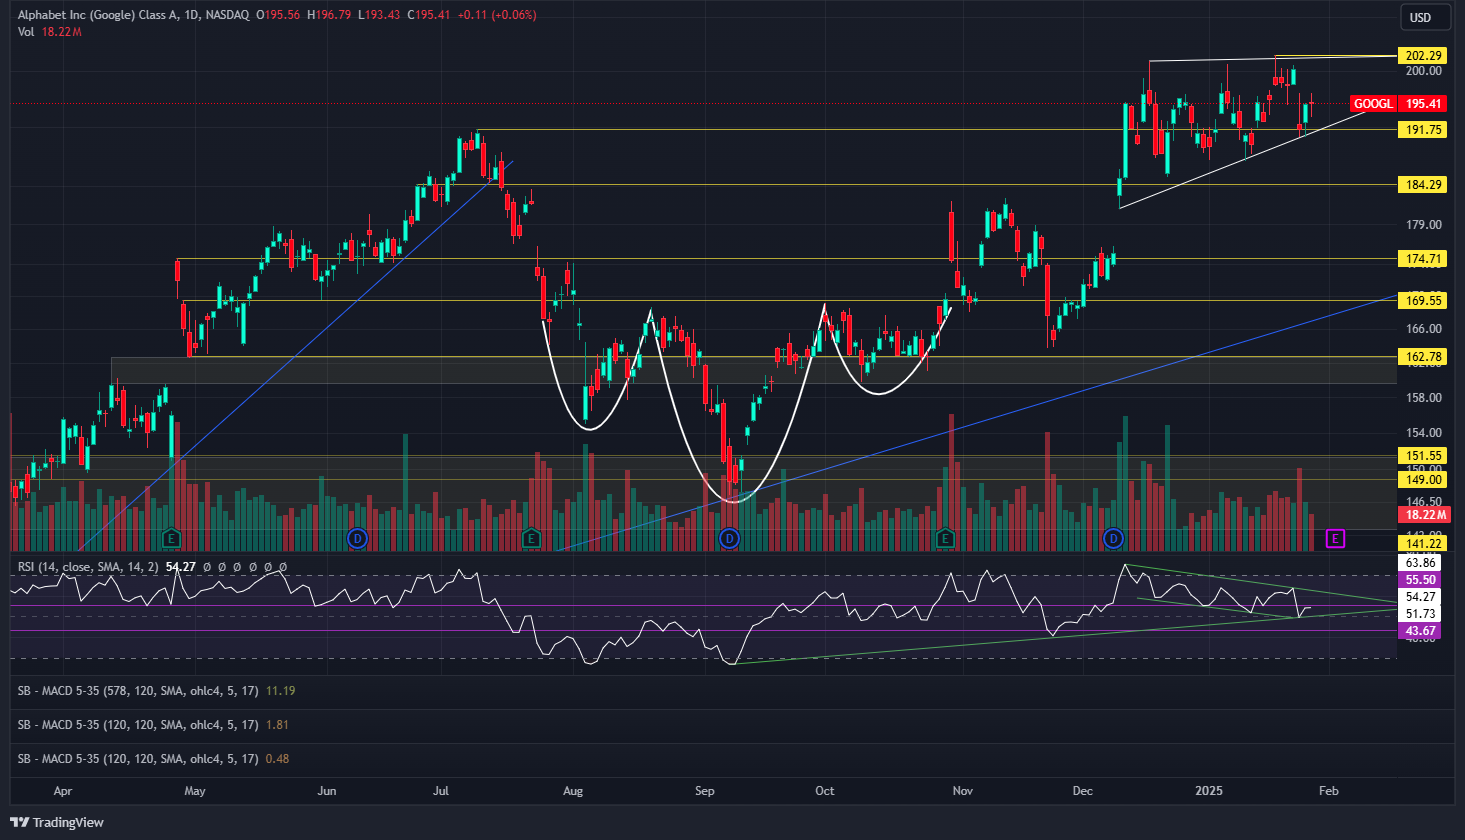
Task: Click the TradingView logo
Action: pos(57,822)
